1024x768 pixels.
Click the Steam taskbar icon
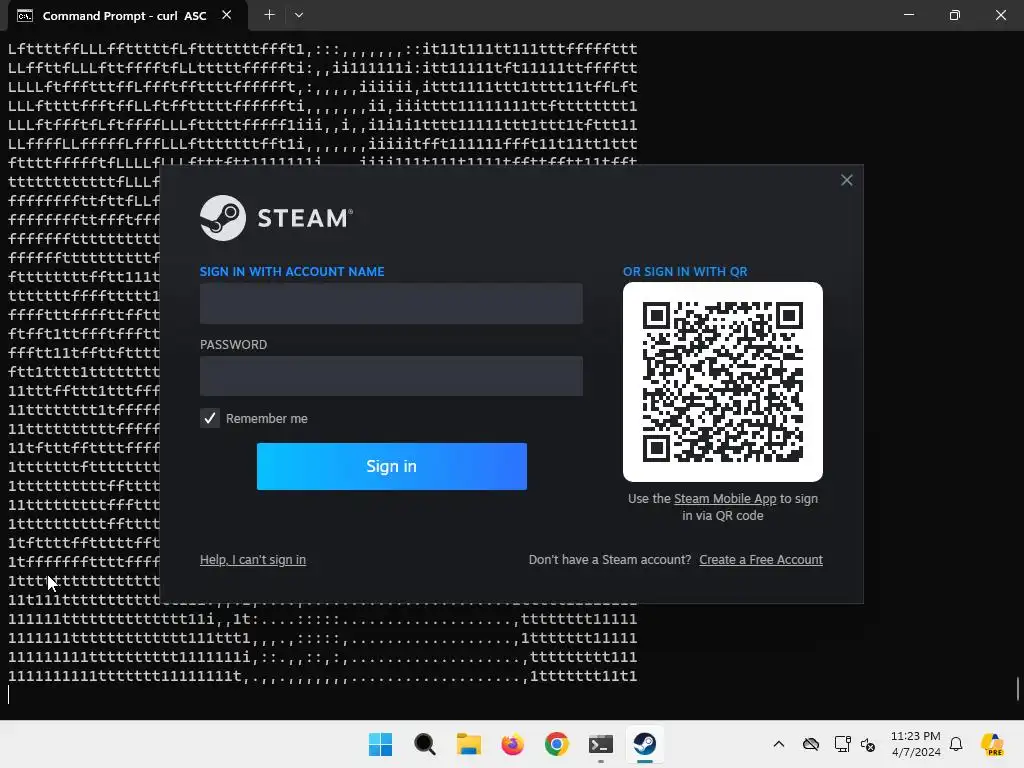pyautogui.click(x=645, y=744)
